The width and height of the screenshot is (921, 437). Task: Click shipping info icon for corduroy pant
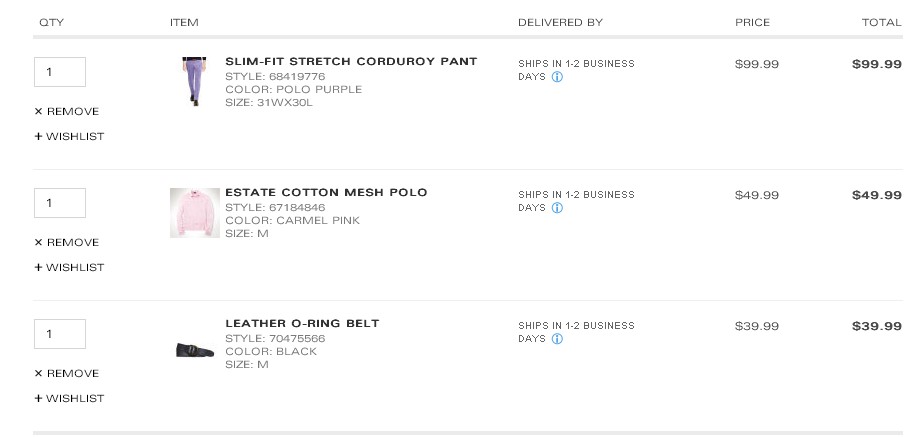[x=557, y=77]
